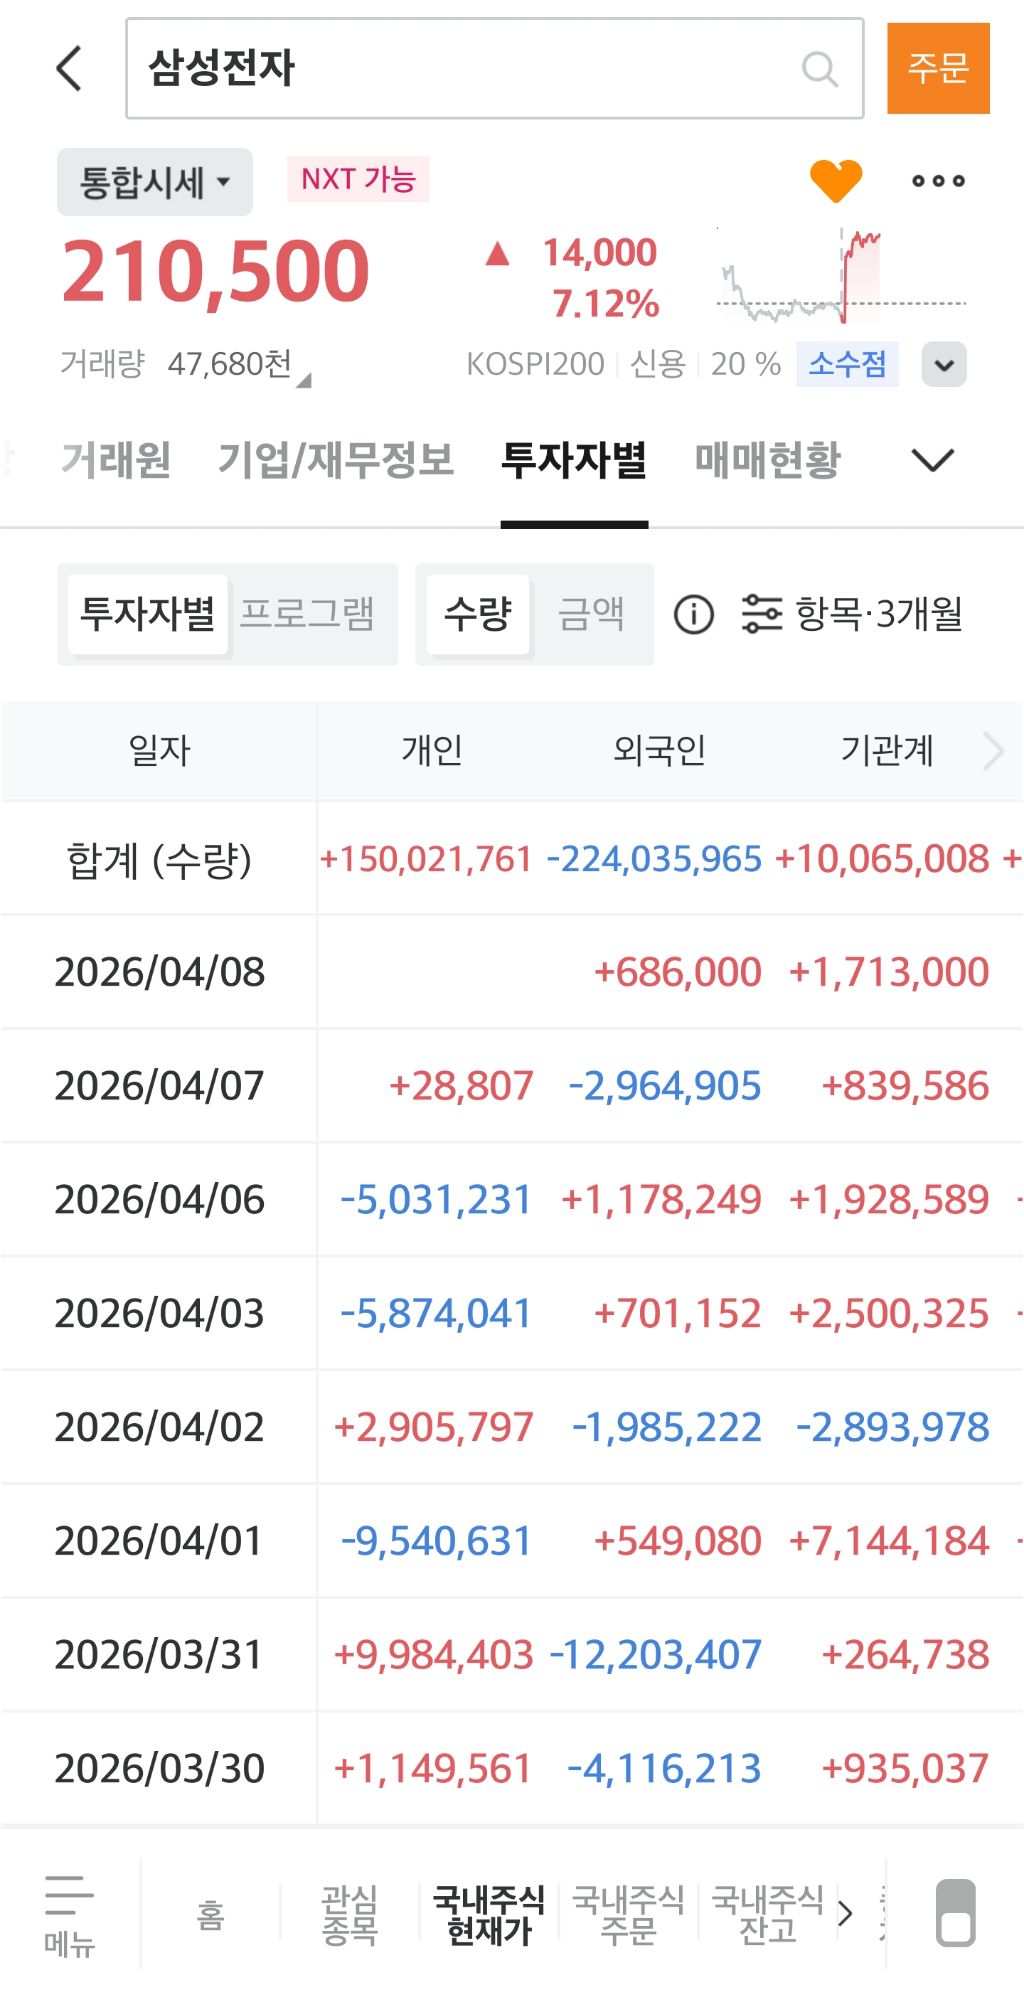This screenshot has width=1024, height=1997.
Task: Tap the +150,021,761 total value
Action: coord(425,859)
